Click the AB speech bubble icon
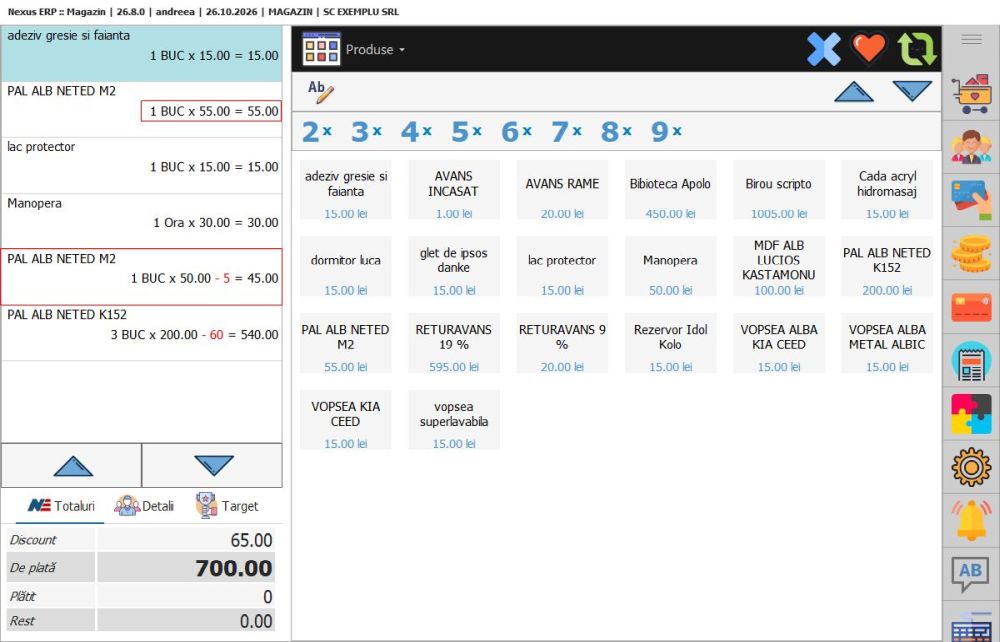 click(971, 573)
